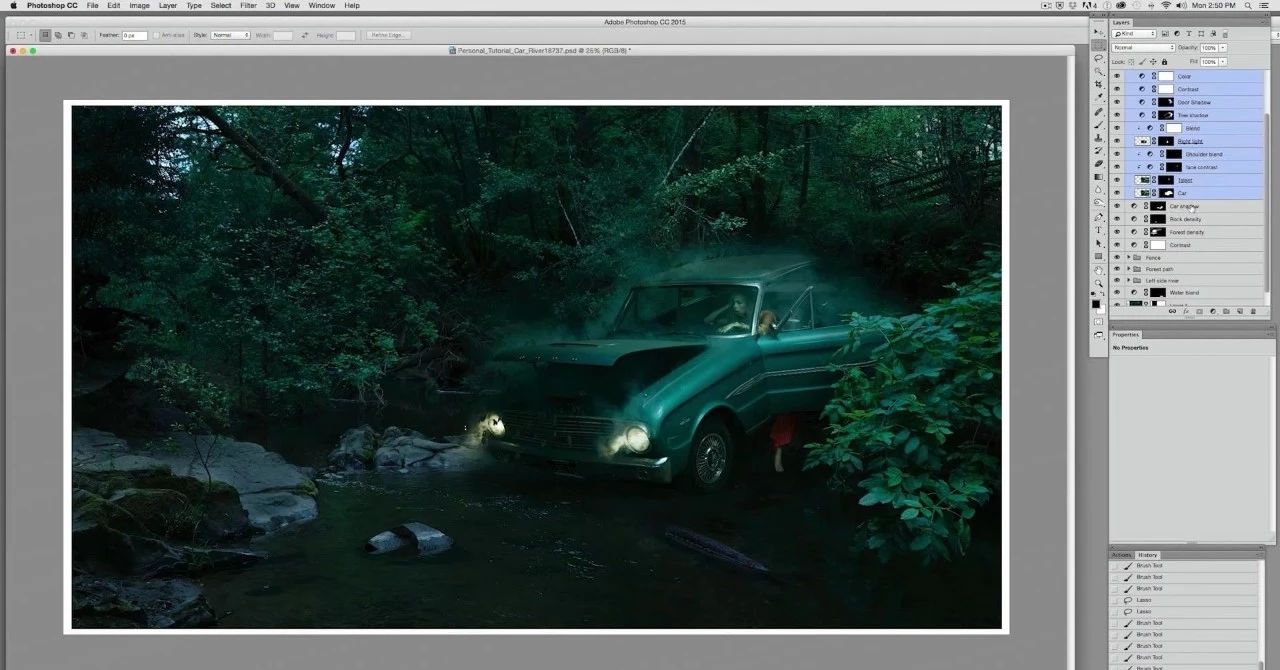Click the Delete layer trash icon
Screen dimensions: 1280x670
[x=1252, y=311]
